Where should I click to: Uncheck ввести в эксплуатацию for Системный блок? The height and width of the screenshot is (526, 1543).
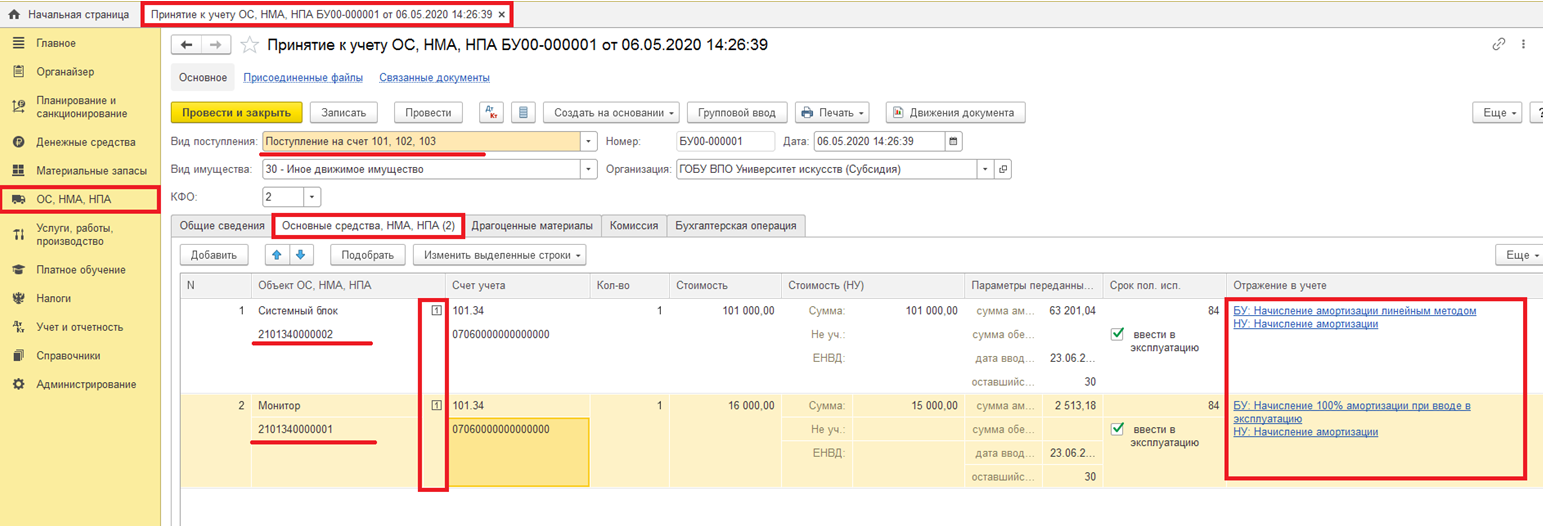point(1118,335)
